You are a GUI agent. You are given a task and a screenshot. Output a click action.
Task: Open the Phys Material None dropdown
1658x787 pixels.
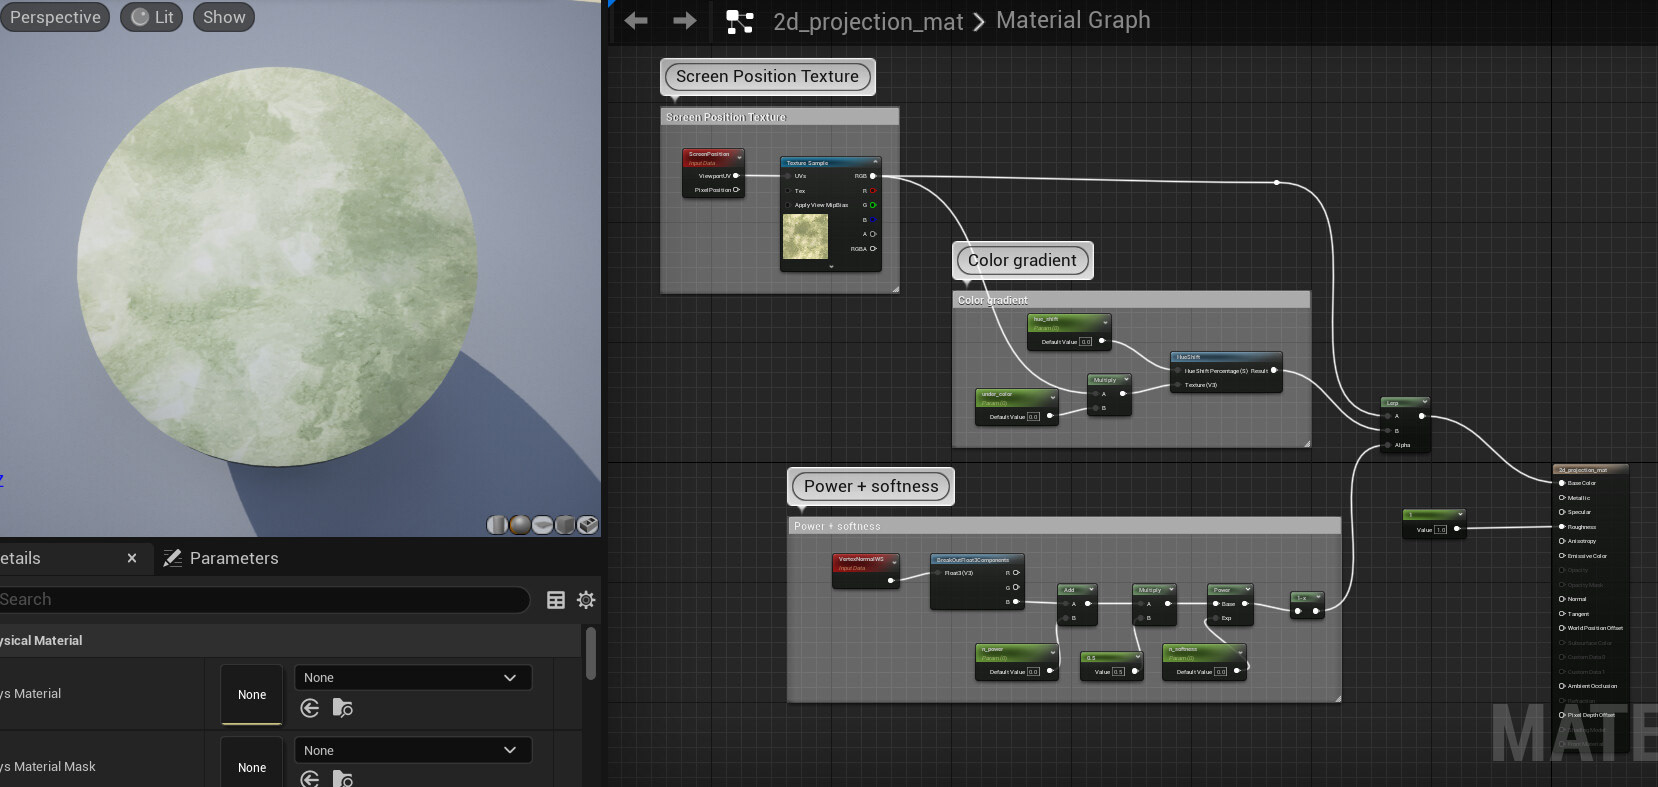(x=412, y=678)
